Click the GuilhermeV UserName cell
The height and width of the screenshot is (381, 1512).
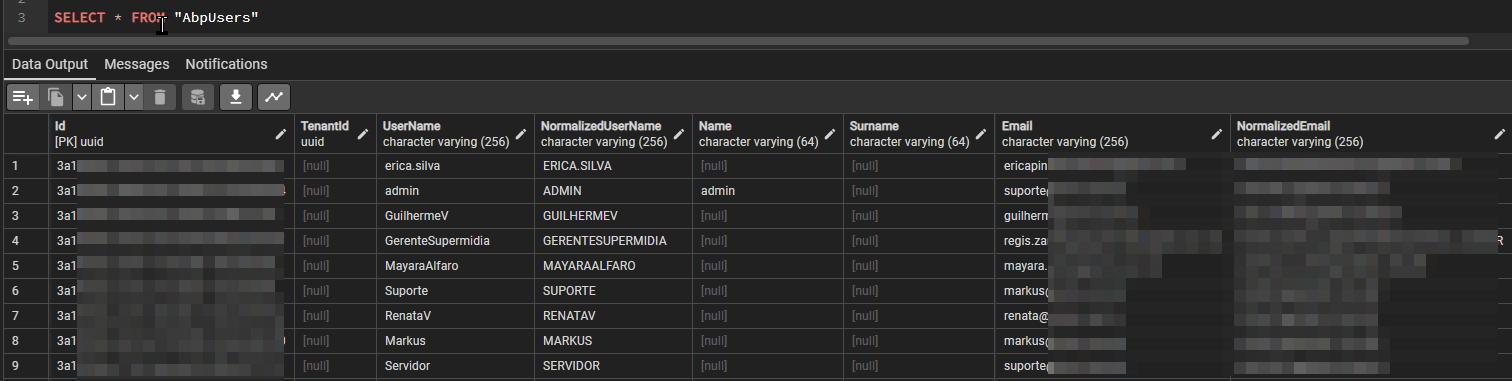click(x=455, y=216)
